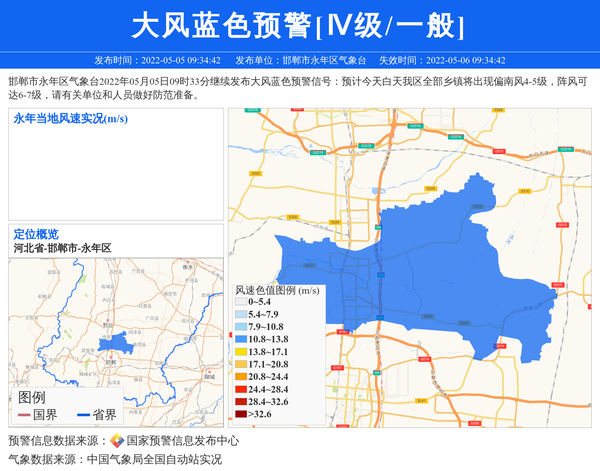Click the blue district on the overview map

116,343
